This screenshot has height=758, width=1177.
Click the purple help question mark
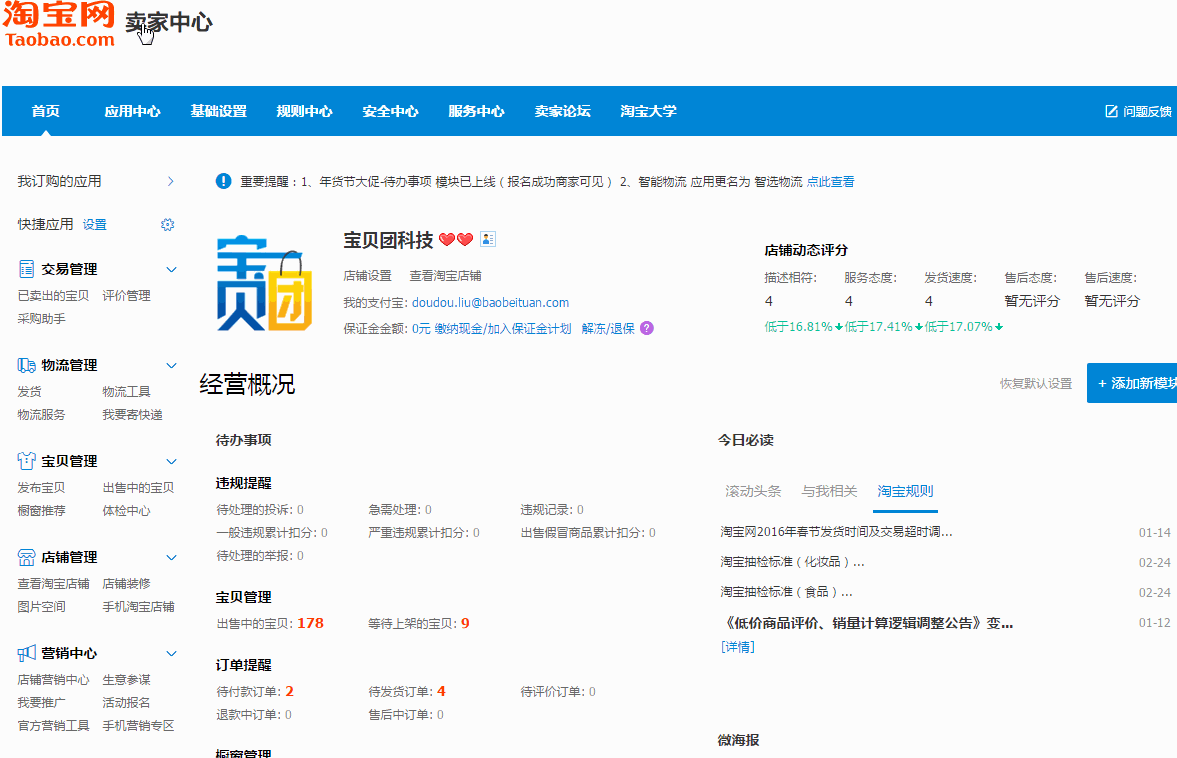tap(647, 328)
